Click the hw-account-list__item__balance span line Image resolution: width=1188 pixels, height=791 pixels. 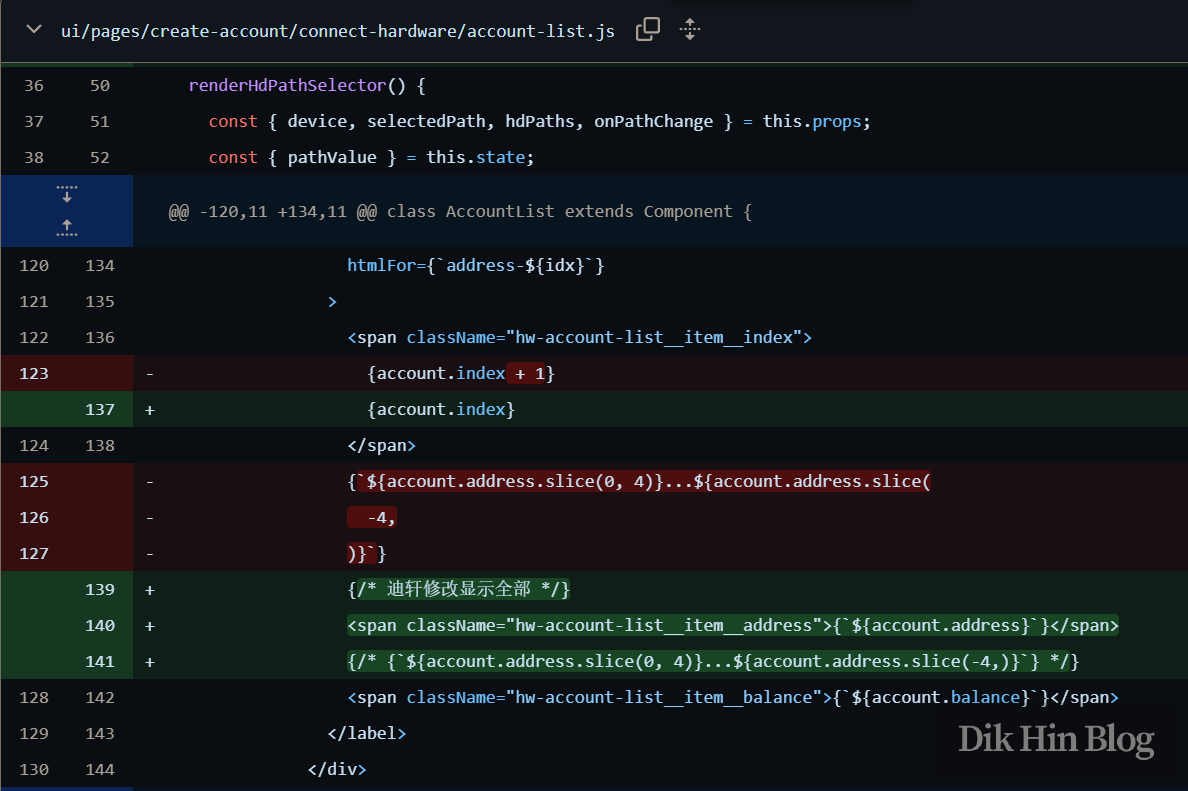[x=732, y=697]
